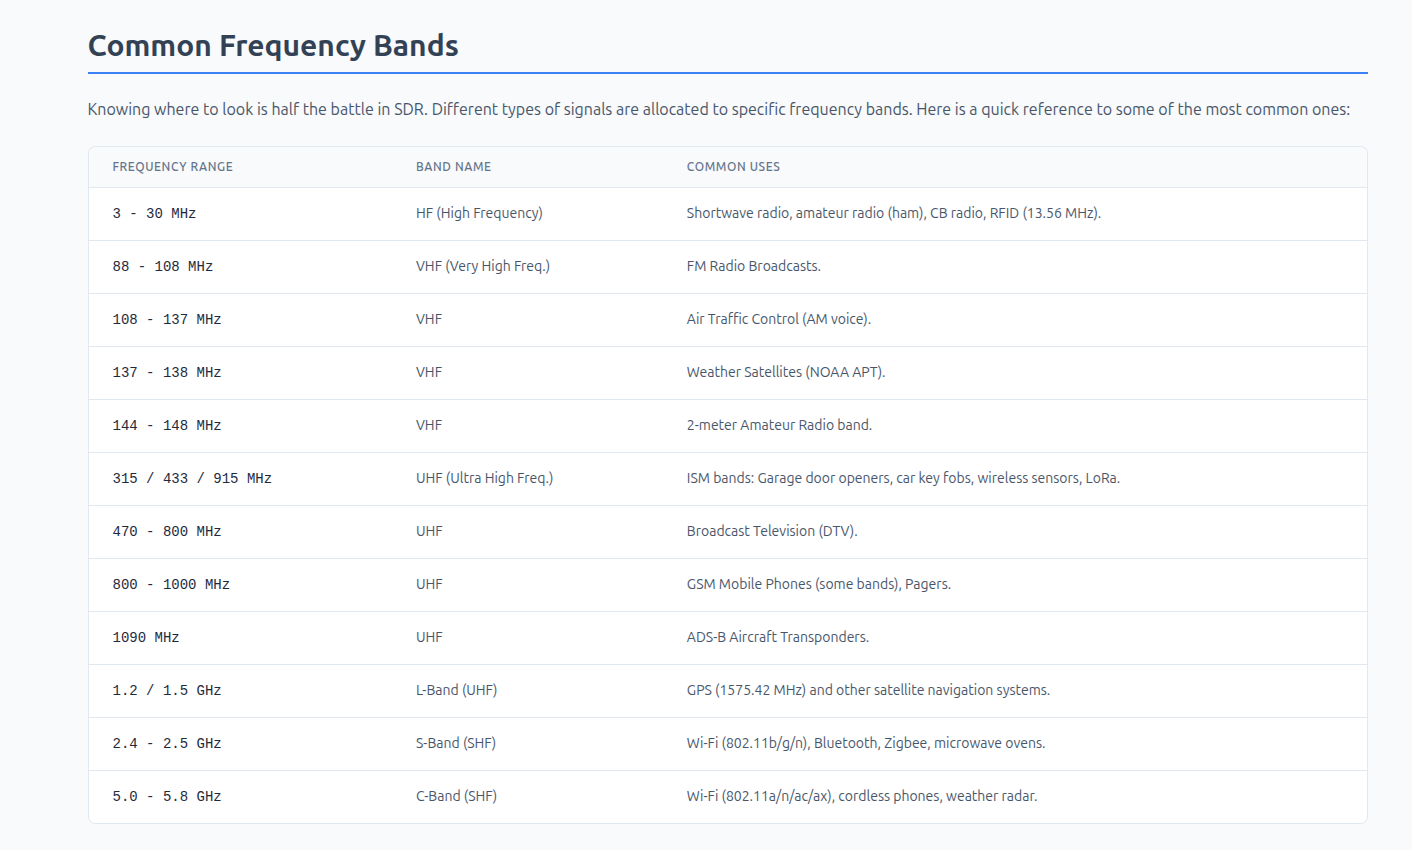This screenshot has width=1412, height=850.
Task: Select the 1090 MHz frequency cell
Action: coord(146,638)
